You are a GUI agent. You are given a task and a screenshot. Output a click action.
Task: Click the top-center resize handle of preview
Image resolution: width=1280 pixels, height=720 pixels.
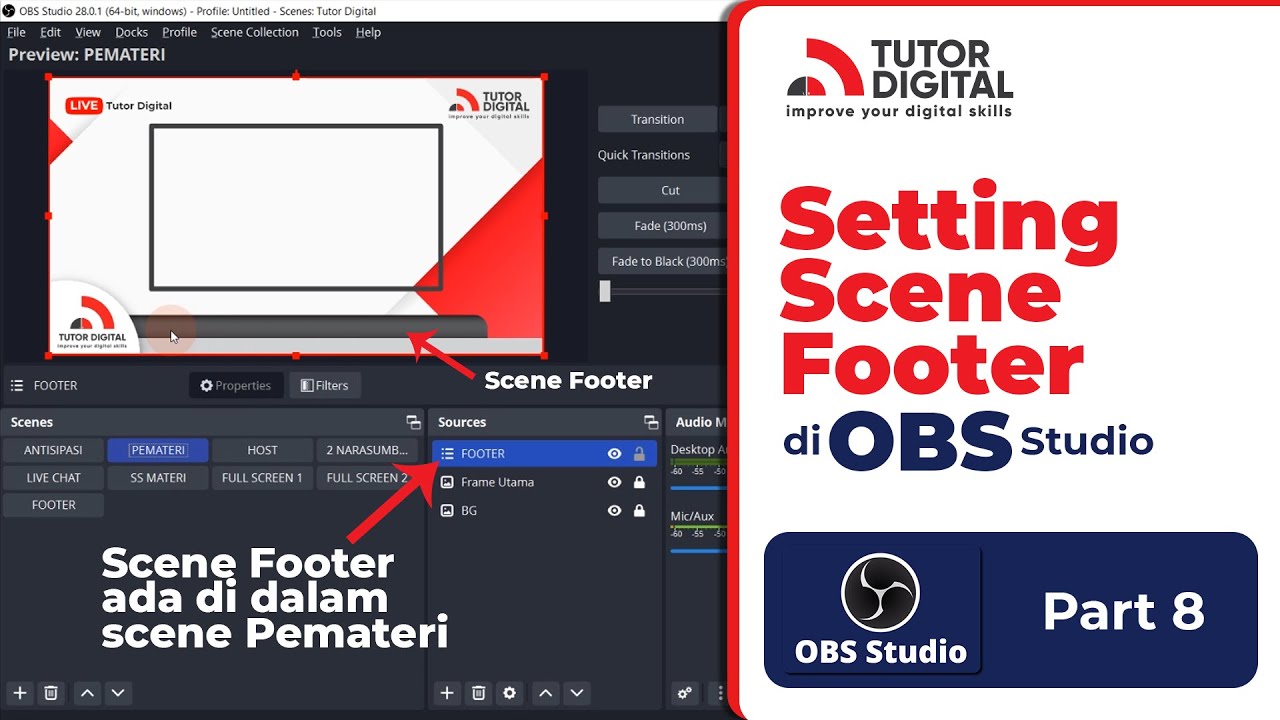click(296, 76)
